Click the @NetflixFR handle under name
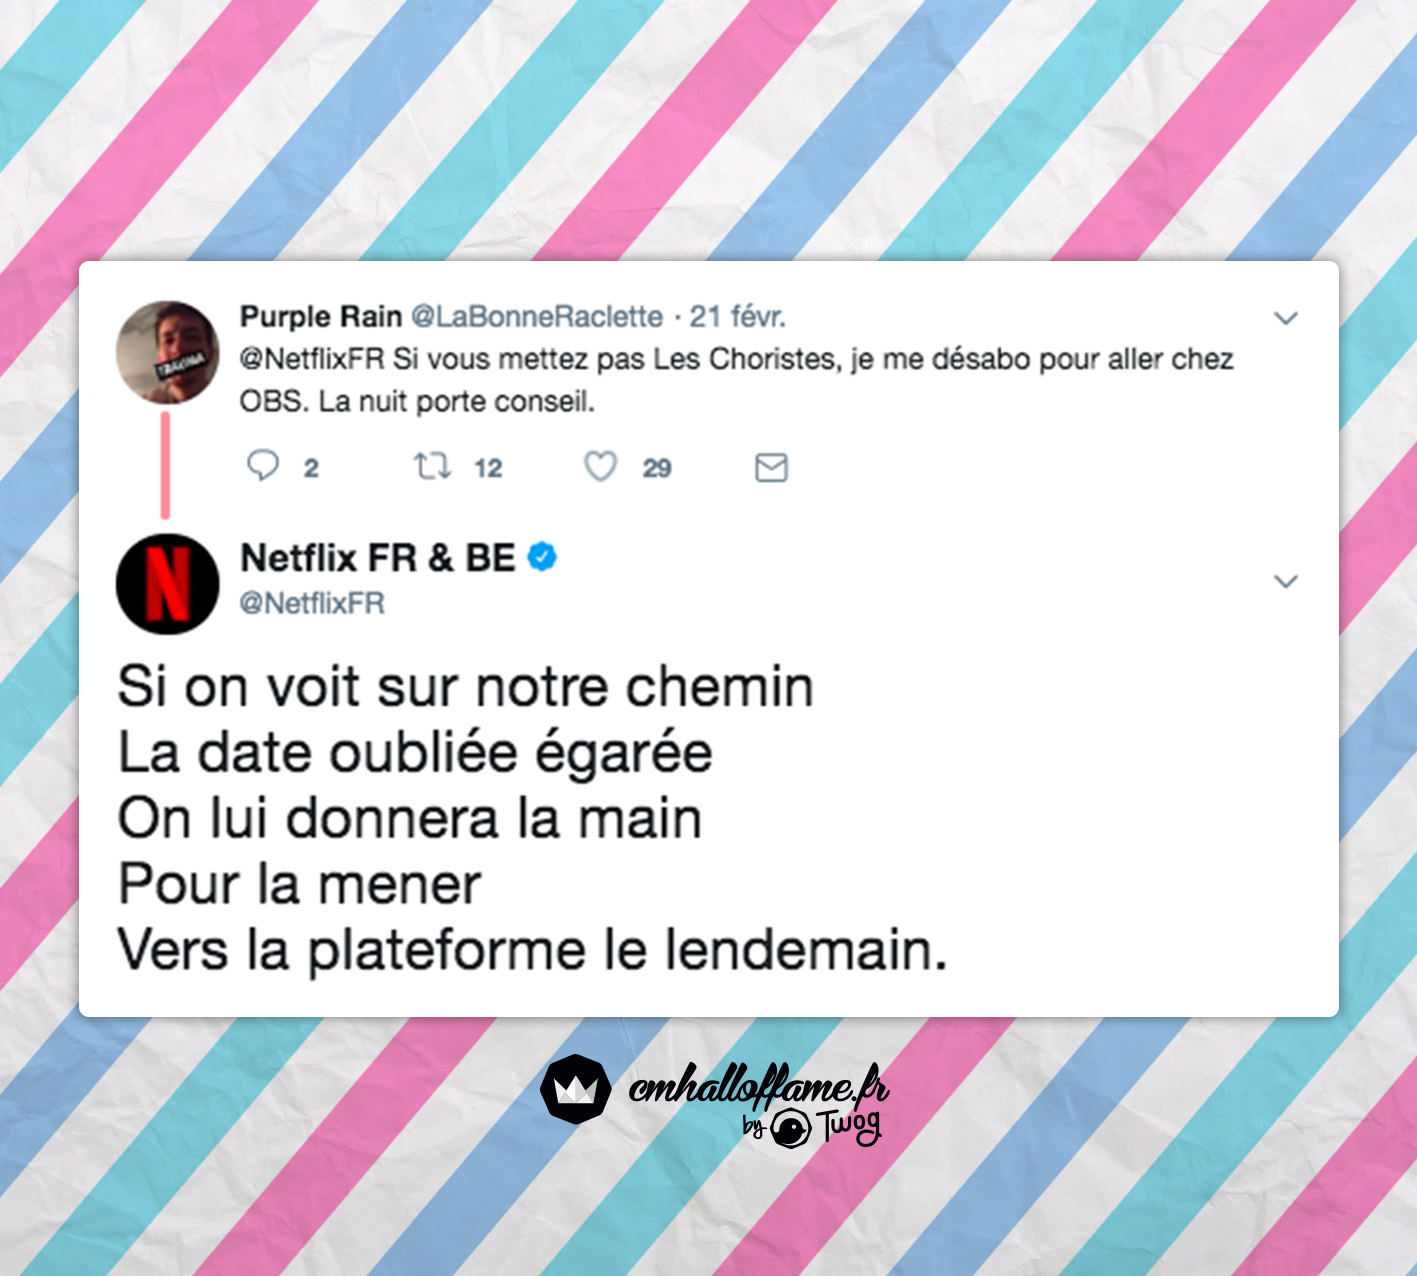 click(x=312, y=603)
